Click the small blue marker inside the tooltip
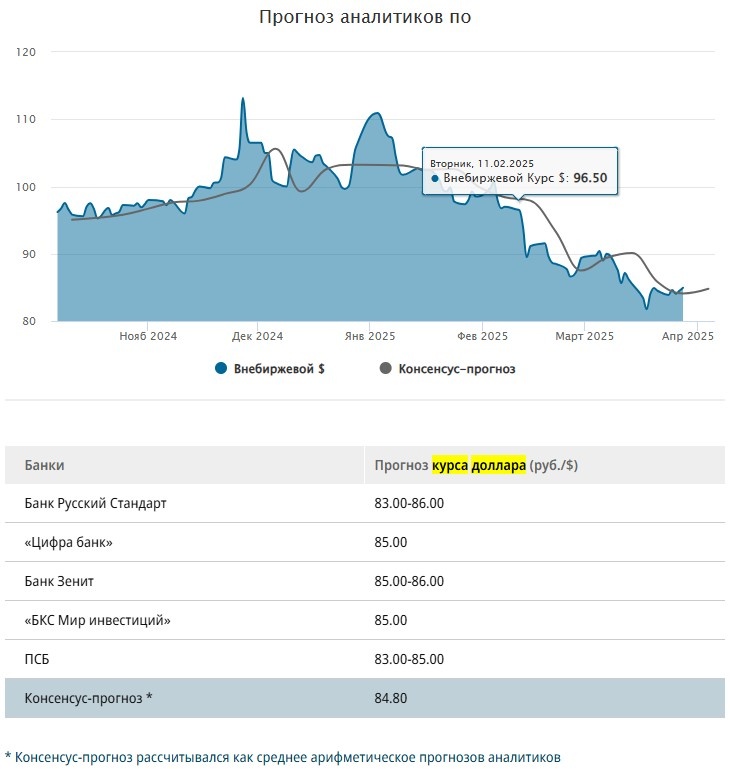This screenshot has width=730, height=769. click(435, 179)
